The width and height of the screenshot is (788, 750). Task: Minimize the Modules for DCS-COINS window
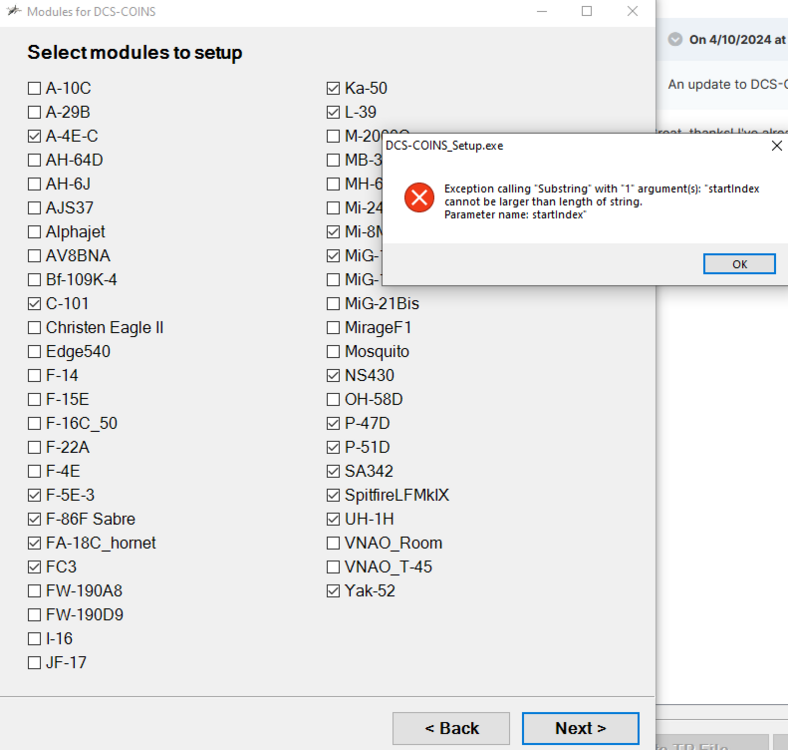click(541, 11)
